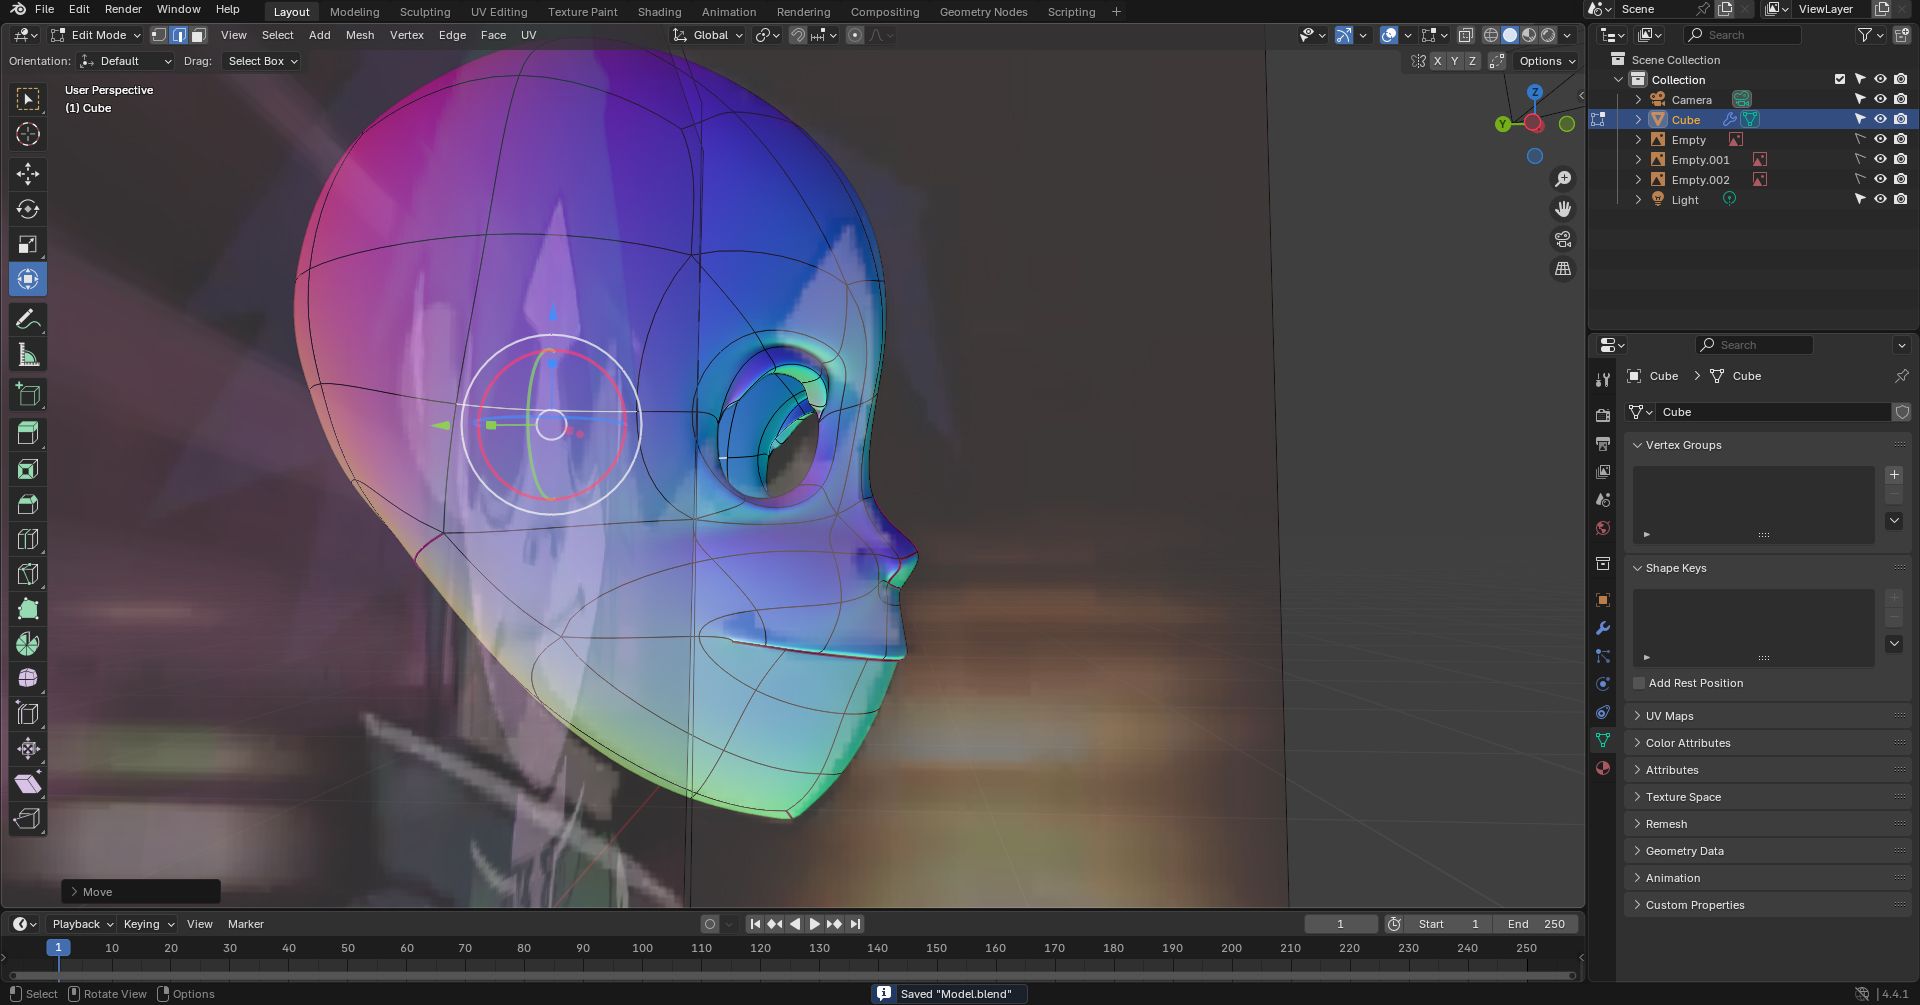Select the Rotate tool
This screenshot has height=1005, width=1920.
click(28, 209)
